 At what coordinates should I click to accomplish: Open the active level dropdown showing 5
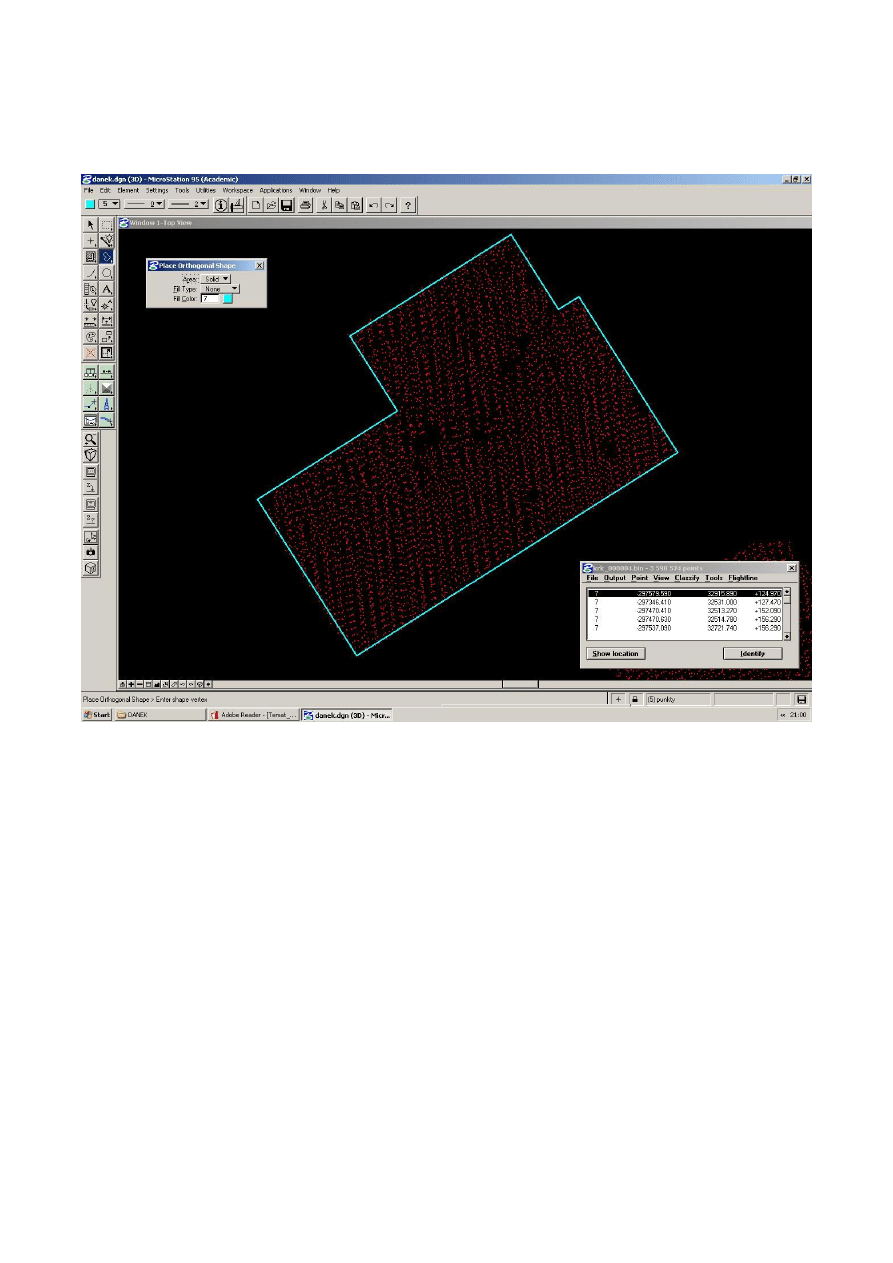pyautogui.click(x=109, y=204)
